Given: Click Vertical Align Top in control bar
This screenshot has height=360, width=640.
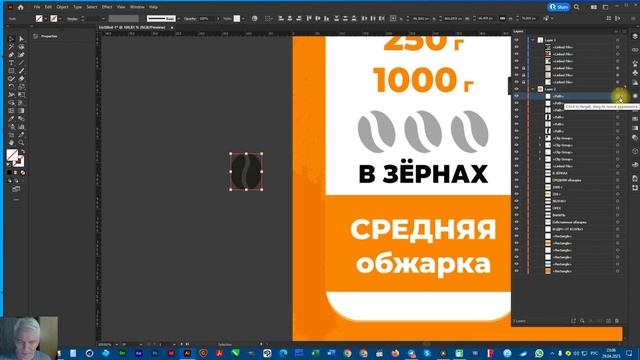Looking at the screenshot, I should [309, 18].
